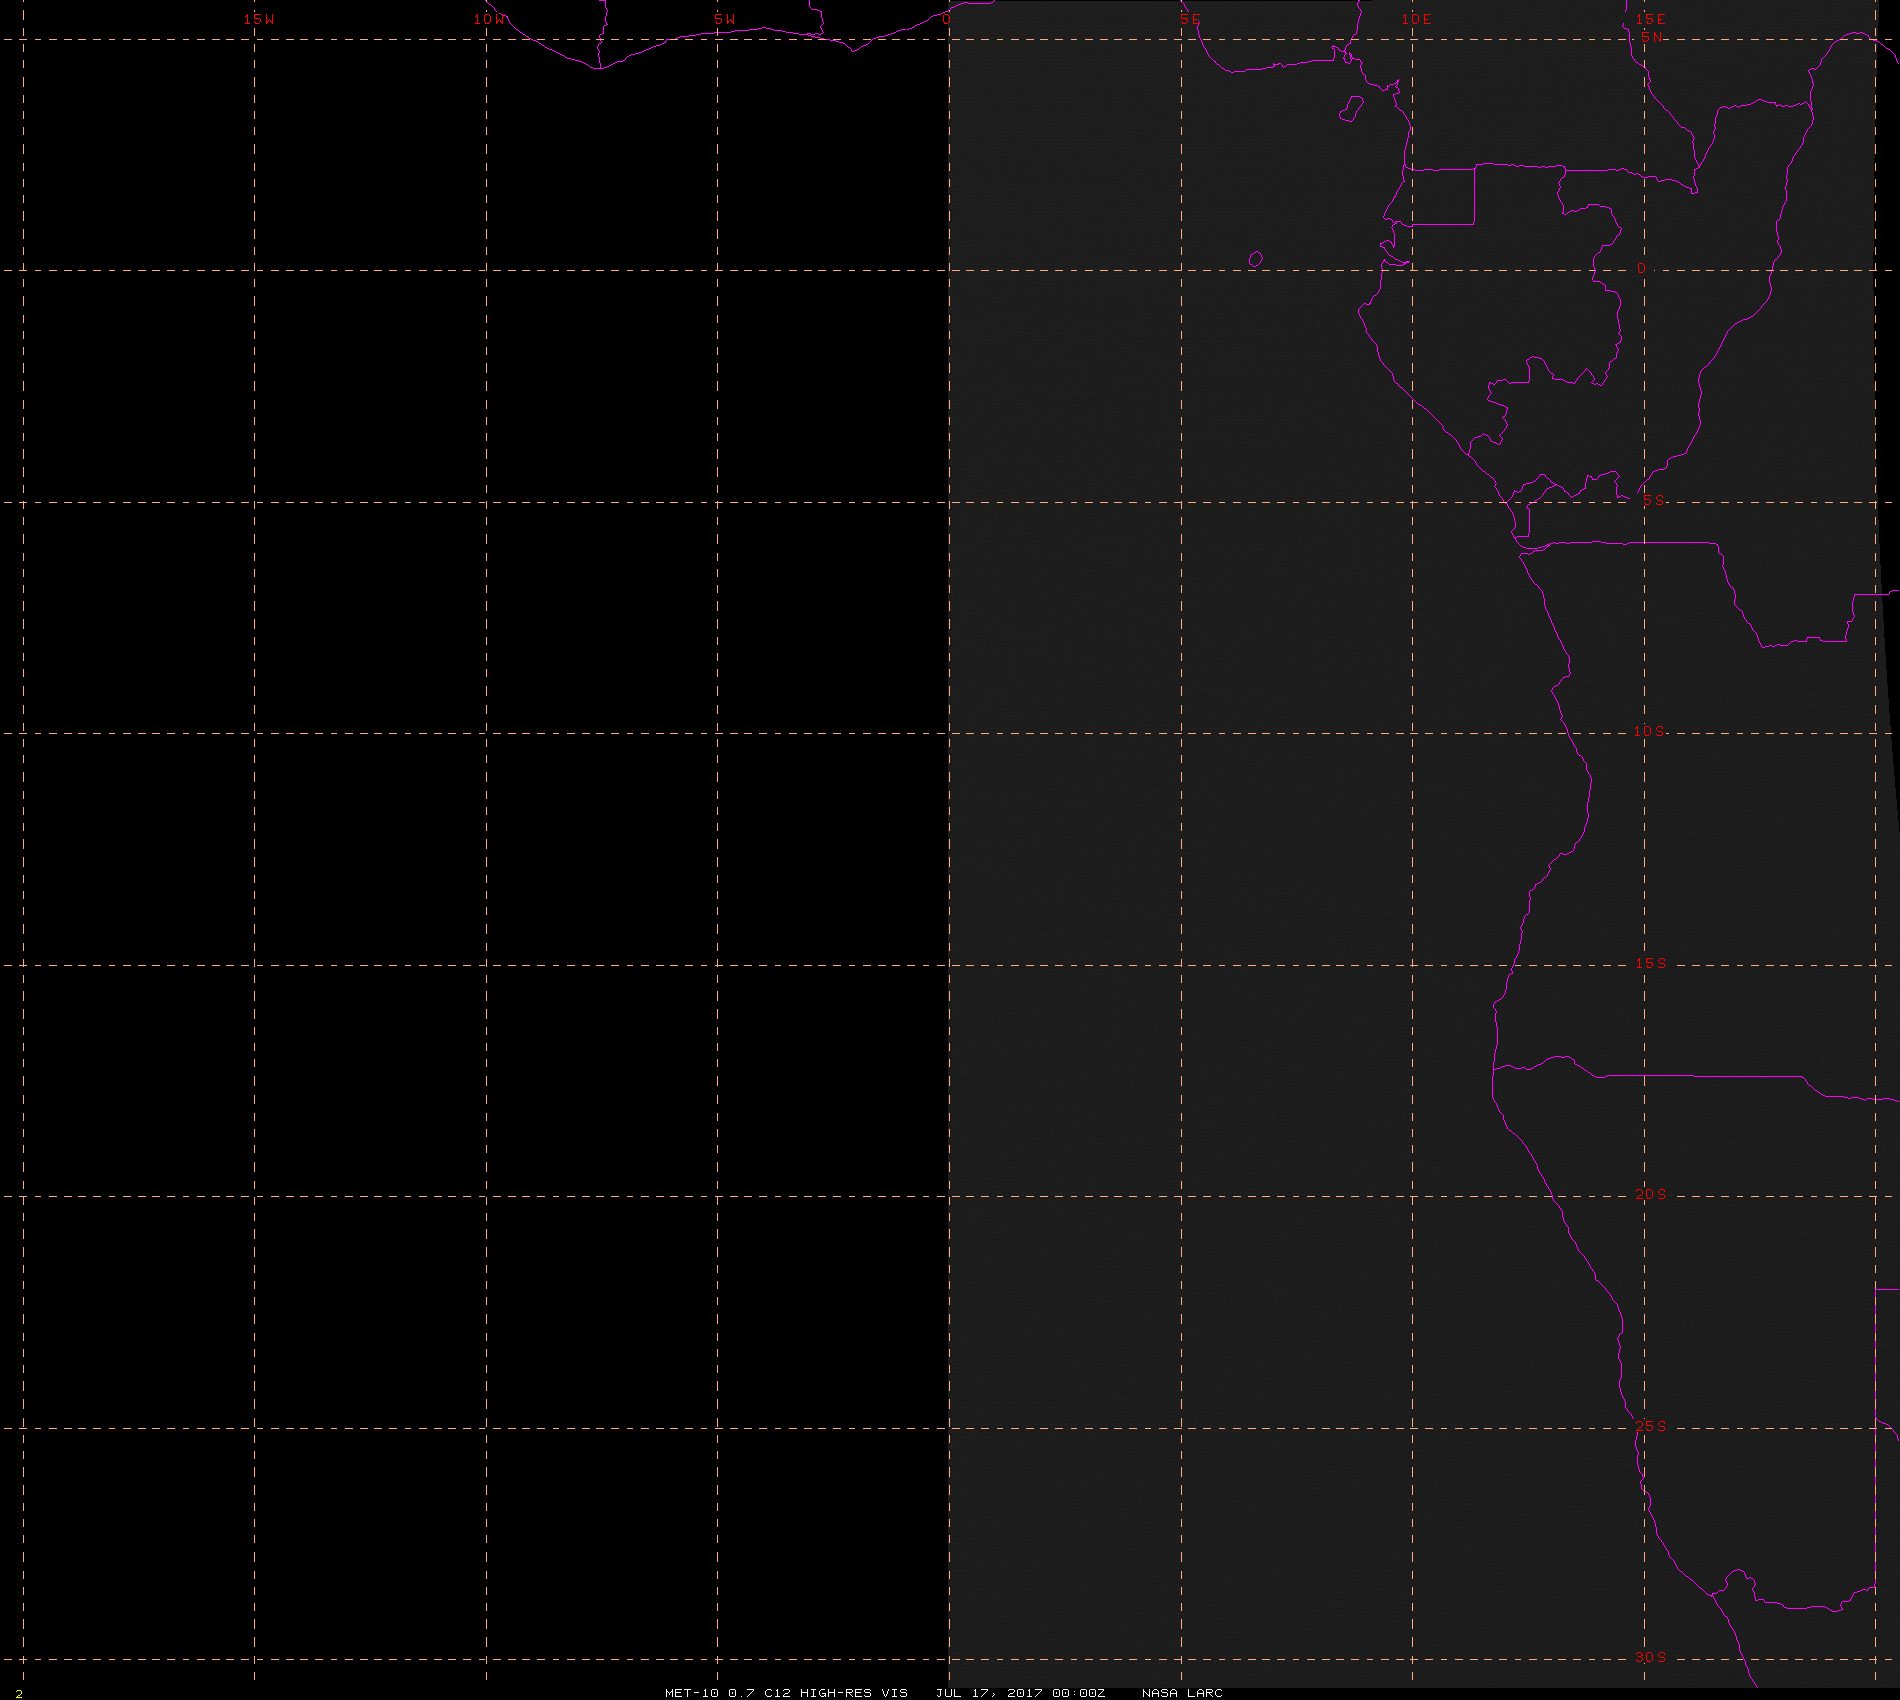Click the NASA LARC credit text
1900x1700 pixels.
pos(1182,1692)
